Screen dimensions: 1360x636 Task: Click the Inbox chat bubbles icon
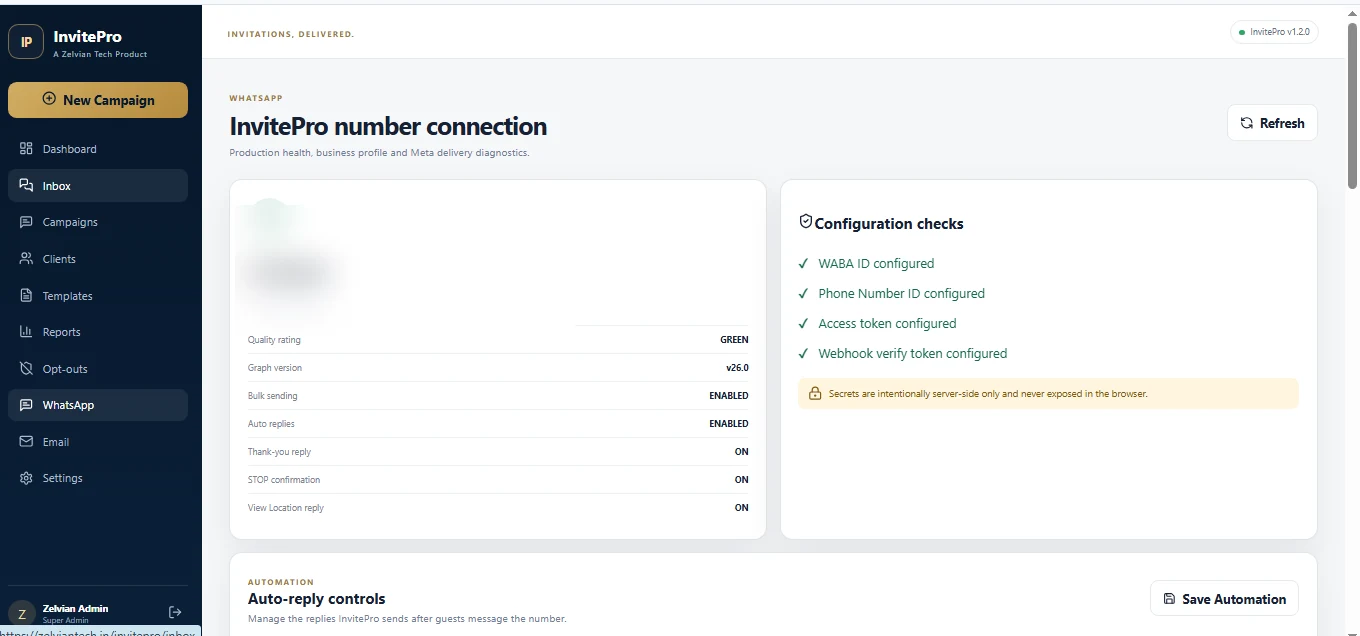tap(26, 185)
